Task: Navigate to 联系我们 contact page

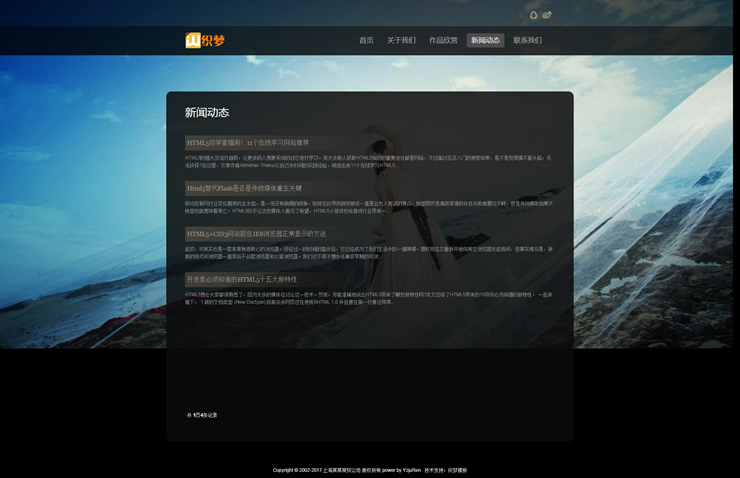Action: click(x=527, y=41)
